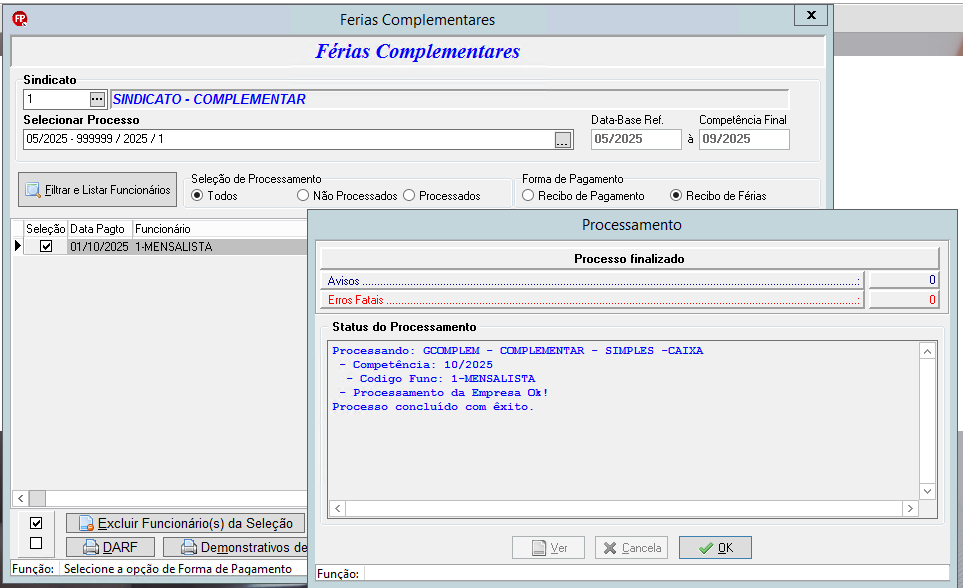The height and width of the screenshot is (588, 963).
Task: Click the Filtrar e Listar Funcionários button
Action: 98,190
